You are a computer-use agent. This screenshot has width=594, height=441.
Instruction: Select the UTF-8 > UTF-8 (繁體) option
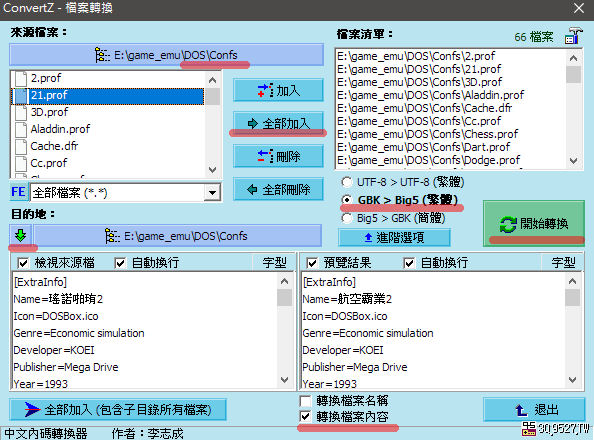402,182
